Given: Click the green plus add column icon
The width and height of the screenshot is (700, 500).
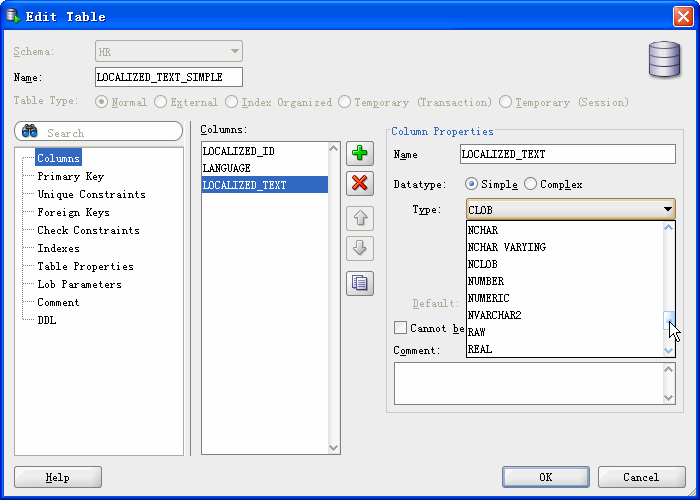Looking at the screenshot, I should [x=359, y=154].
